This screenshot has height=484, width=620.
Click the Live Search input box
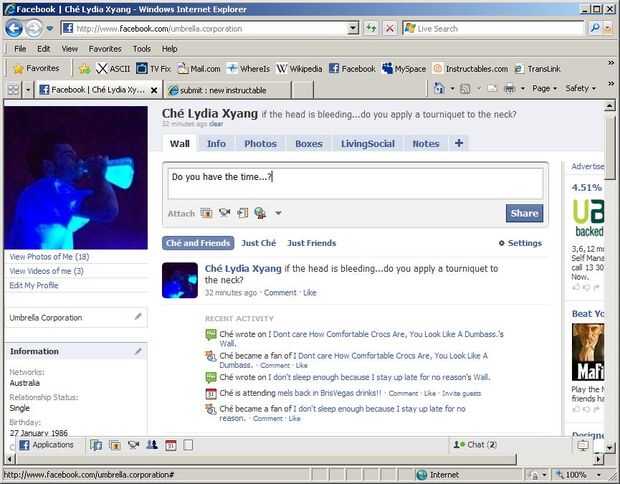point(493,28)
